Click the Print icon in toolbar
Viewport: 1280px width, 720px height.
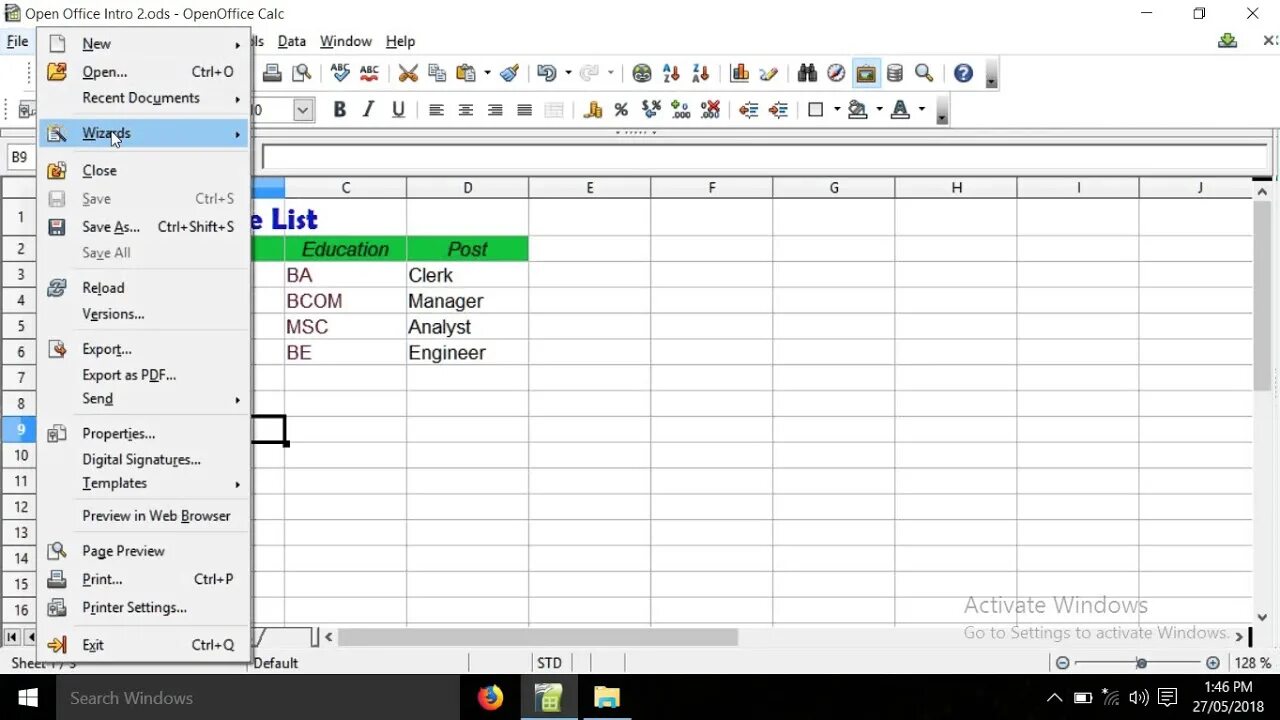click(271, 73)
